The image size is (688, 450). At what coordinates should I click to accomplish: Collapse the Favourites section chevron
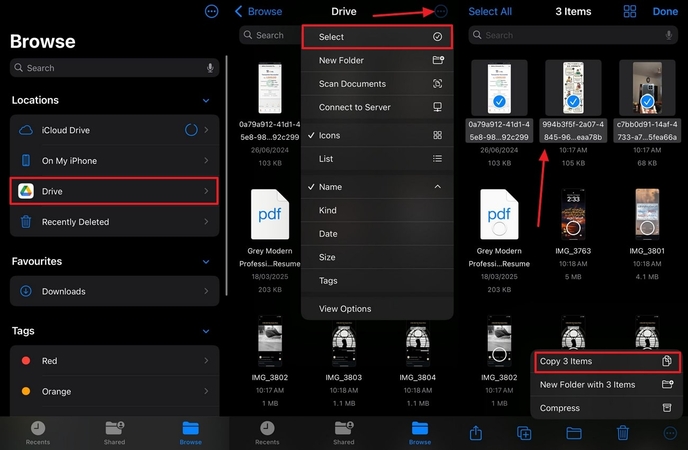206,262
